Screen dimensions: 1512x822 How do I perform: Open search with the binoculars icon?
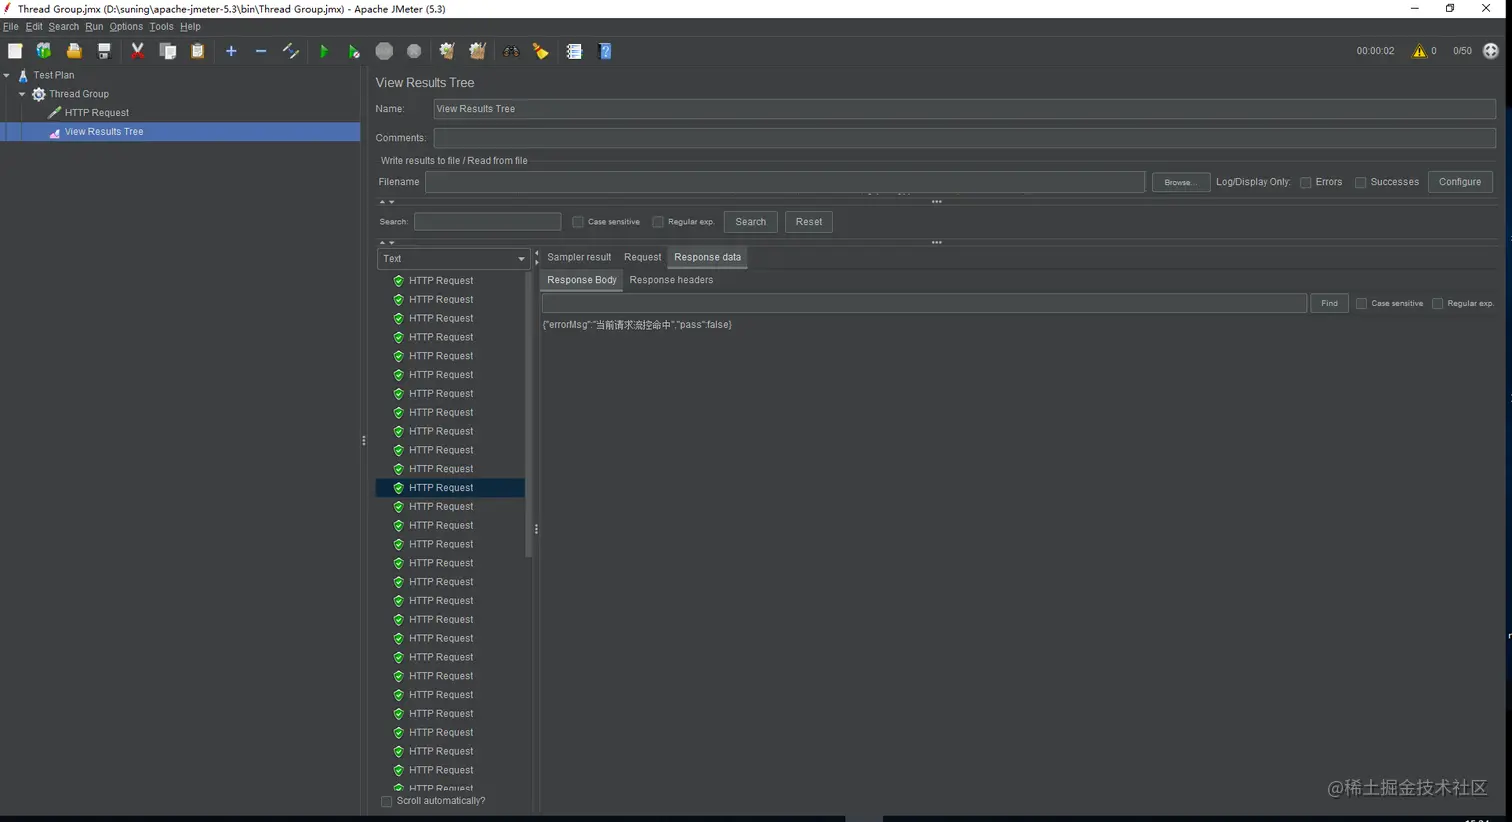click(x=511, y=51)
